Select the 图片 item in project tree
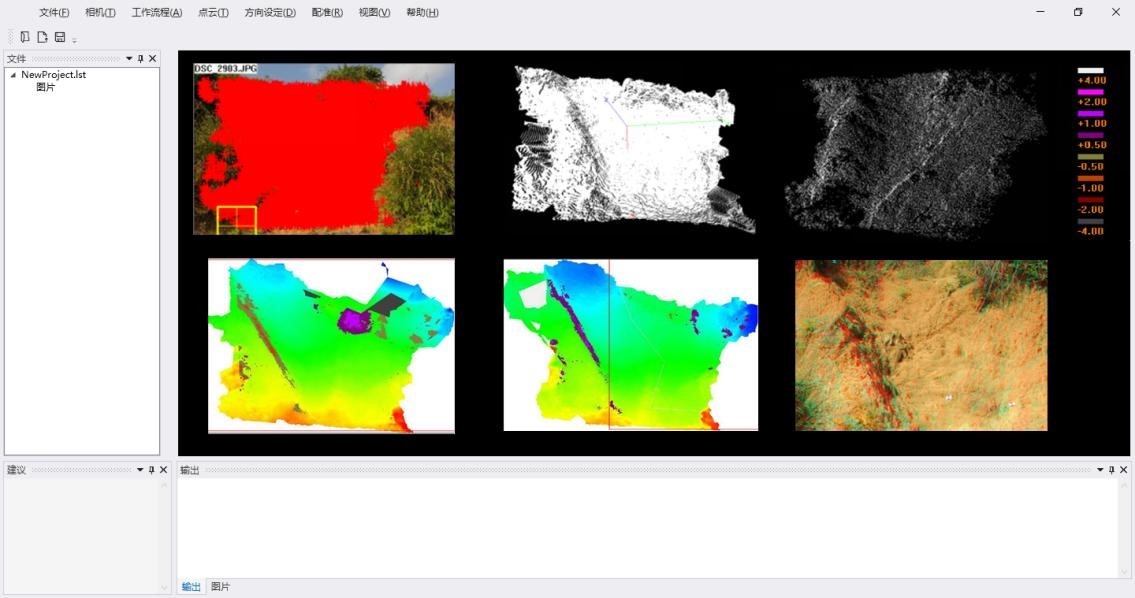The height and width of the screenshot is (598, 1135). click(x=46, y=88)
